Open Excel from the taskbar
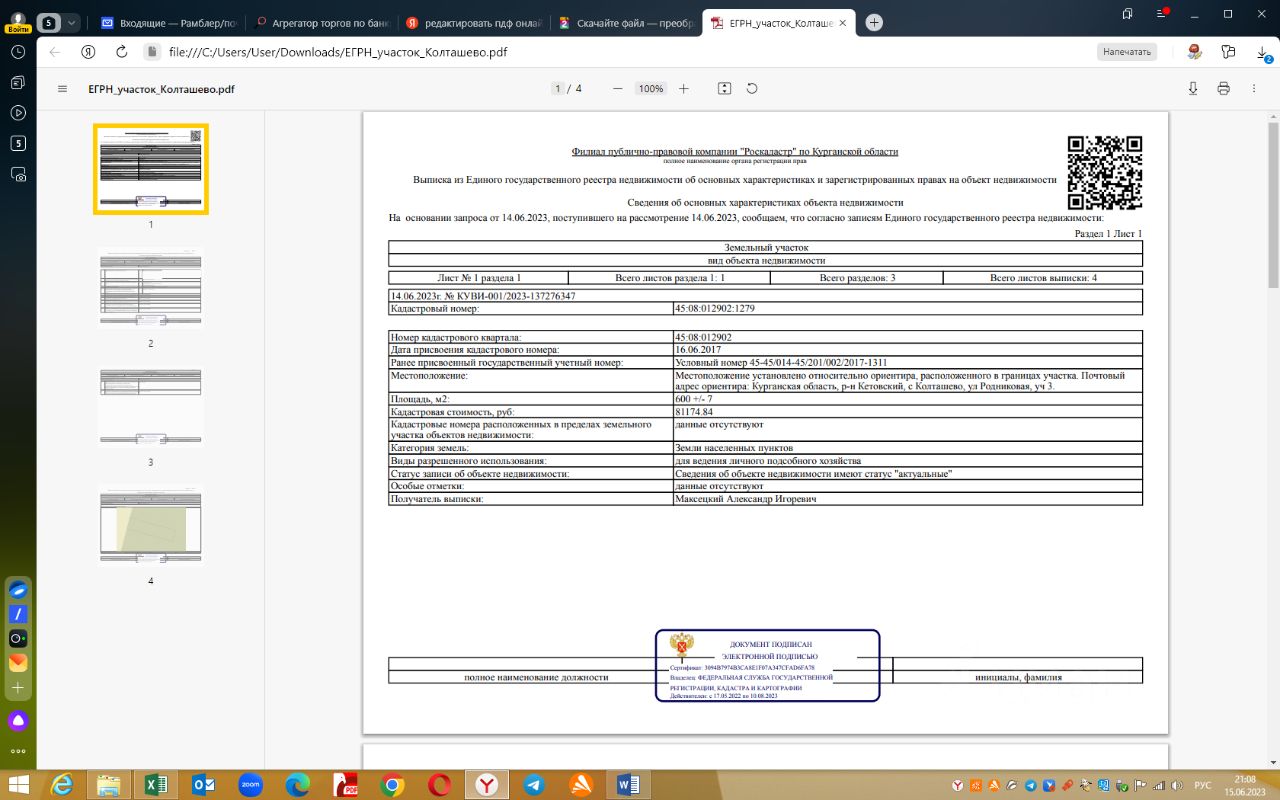Viewport: 1280px width, 800px height. (155, 785)
